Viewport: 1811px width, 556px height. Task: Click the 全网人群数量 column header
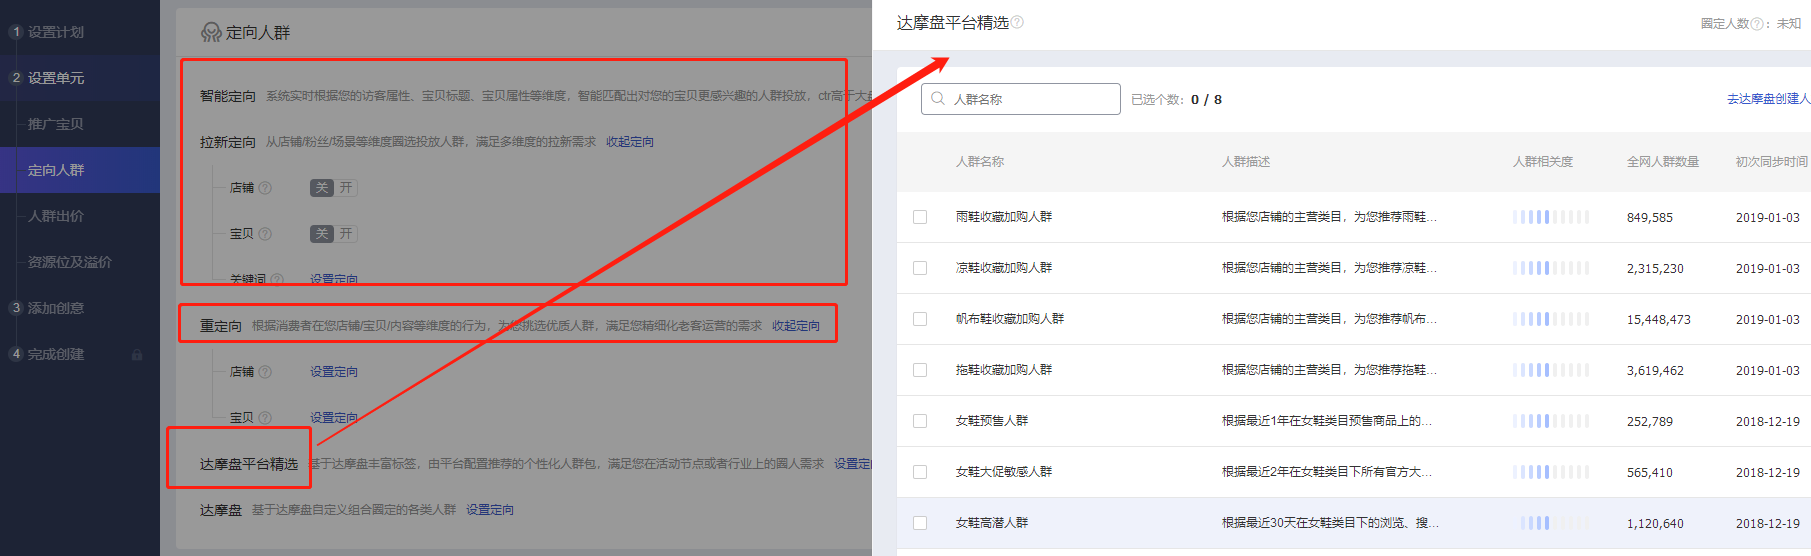tap(1662, 162)
